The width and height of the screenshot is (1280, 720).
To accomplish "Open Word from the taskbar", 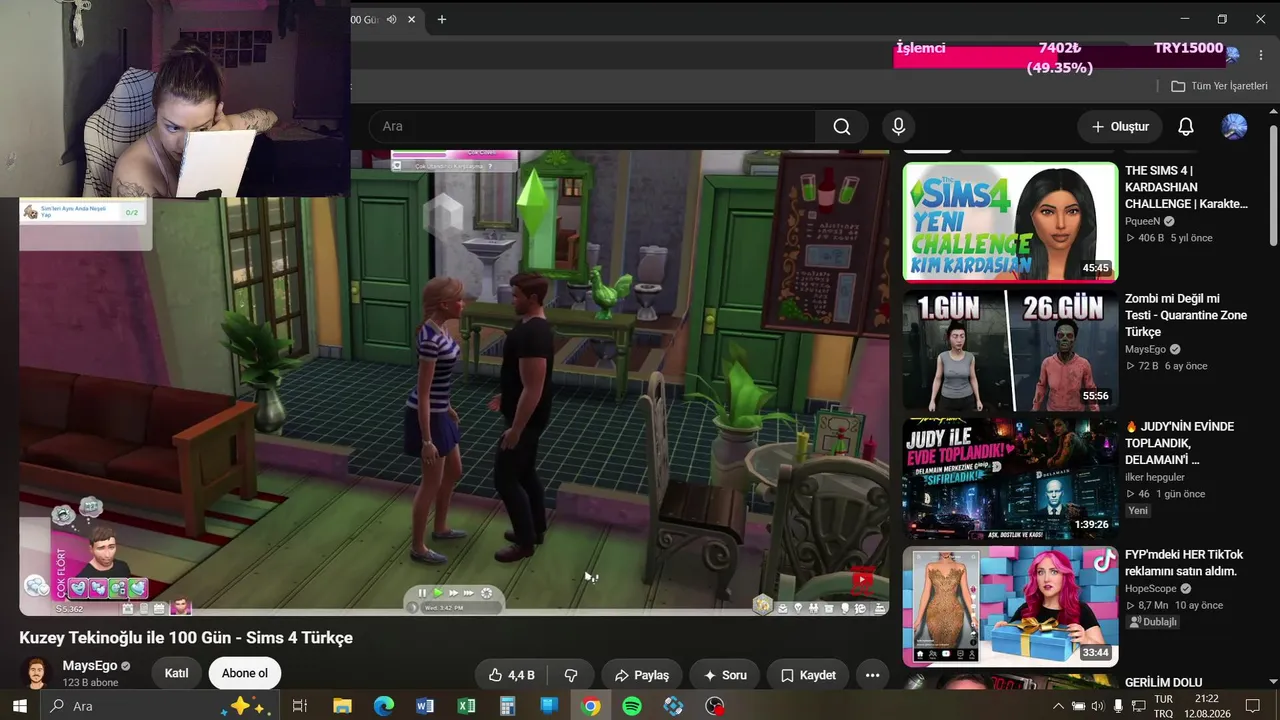I will click(x=425, y=706).
